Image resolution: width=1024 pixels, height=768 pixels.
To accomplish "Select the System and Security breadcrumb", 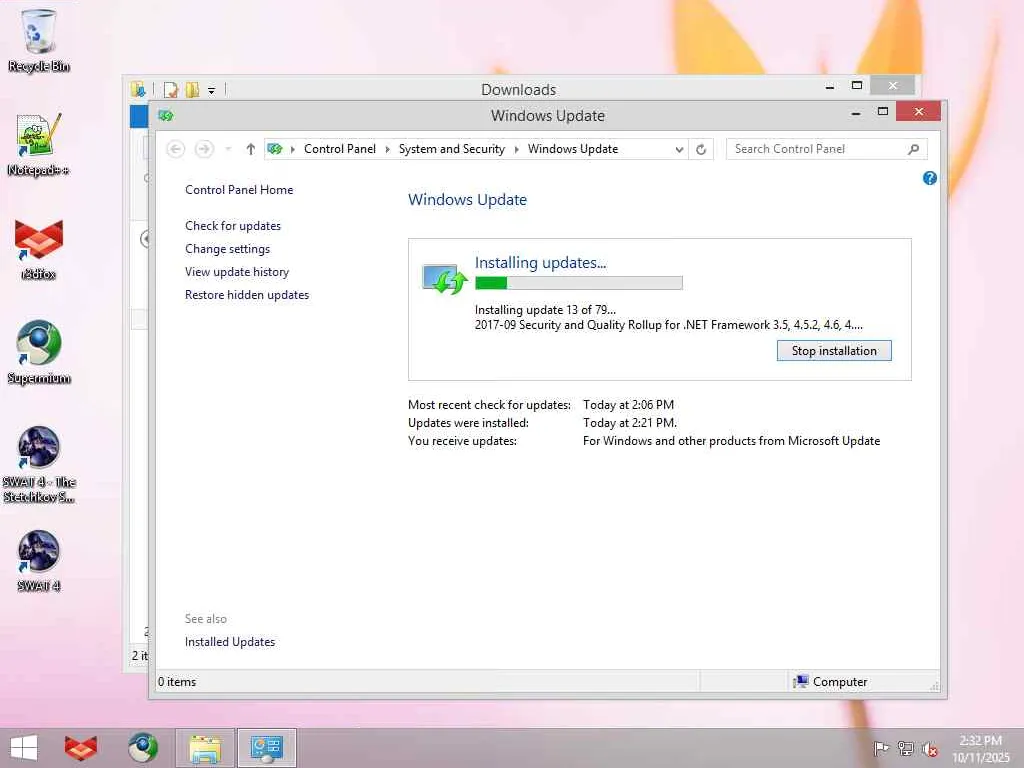I will click(452, 149).
